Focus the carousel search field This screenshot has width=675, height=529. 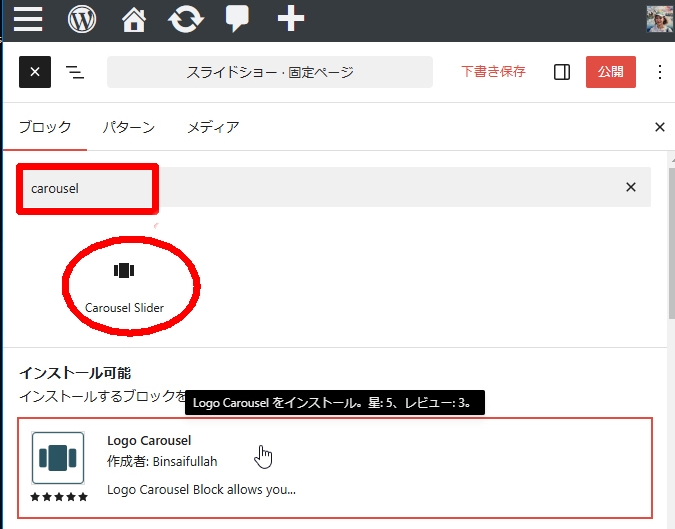(x=320, y=187)
